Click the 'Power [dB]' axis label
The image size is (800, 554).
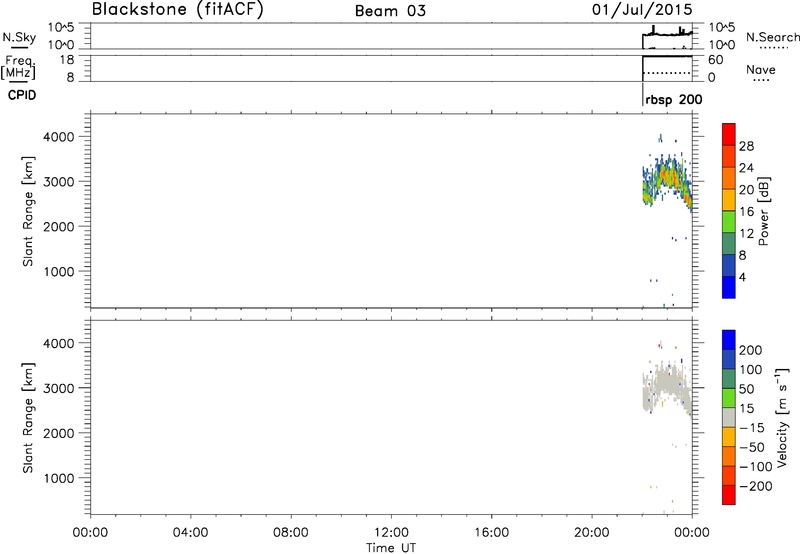(x=763, y=211)
